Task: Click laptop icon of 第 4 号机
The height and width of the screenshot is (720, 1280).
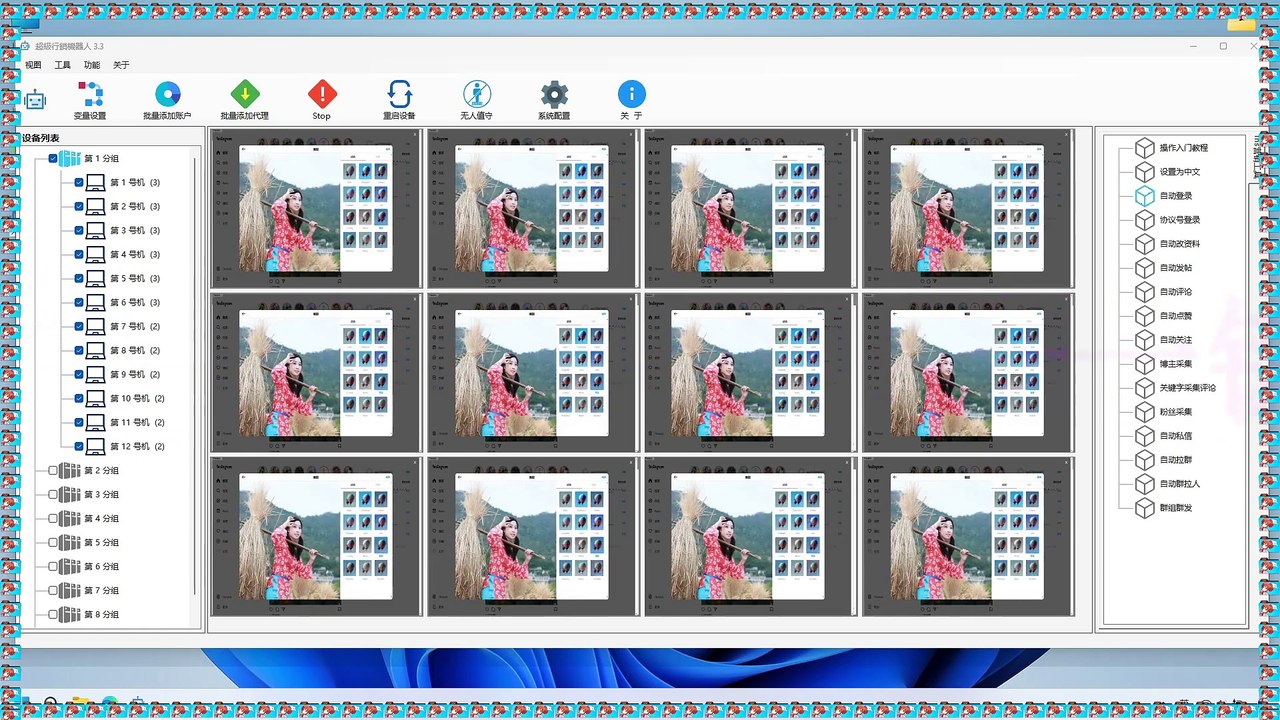Action: click(x=95, y=255)
